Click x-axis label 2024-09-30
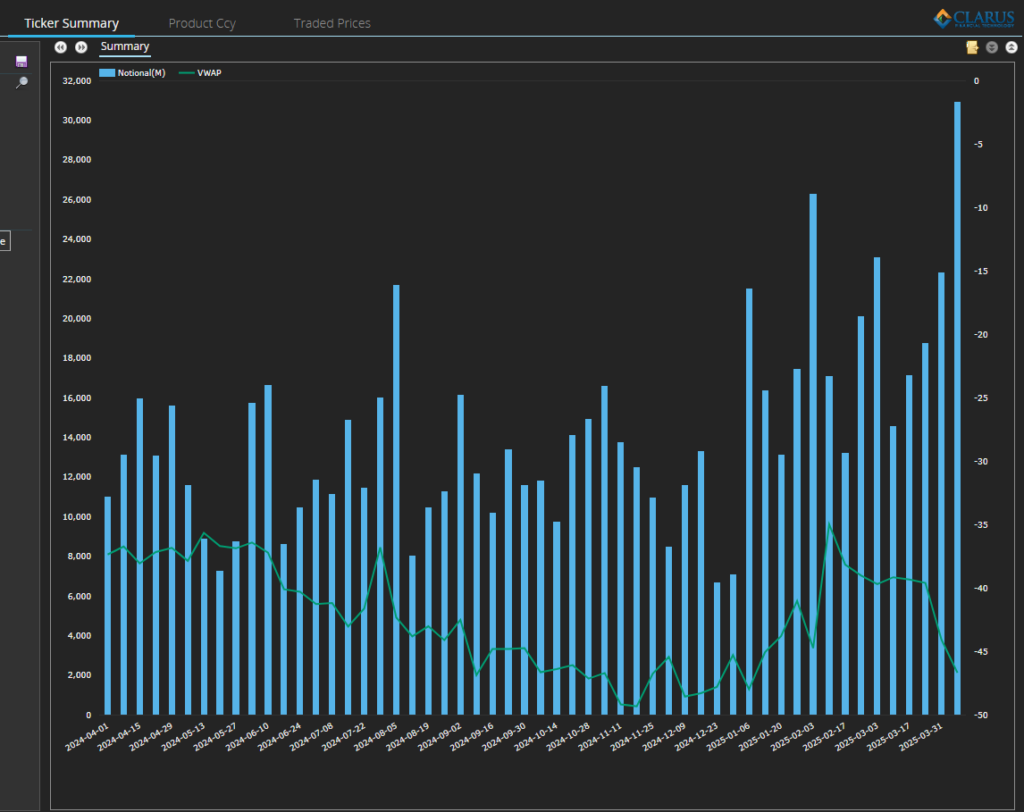This screenshot has width=1024, height=812. point(504,736)
